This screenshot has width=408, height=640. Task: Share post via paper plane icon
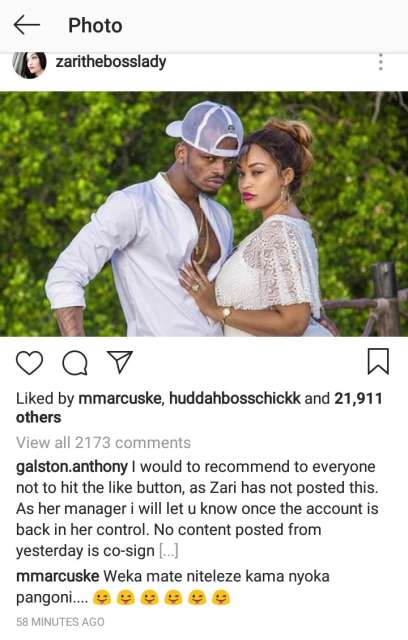[x=120, y=362]
